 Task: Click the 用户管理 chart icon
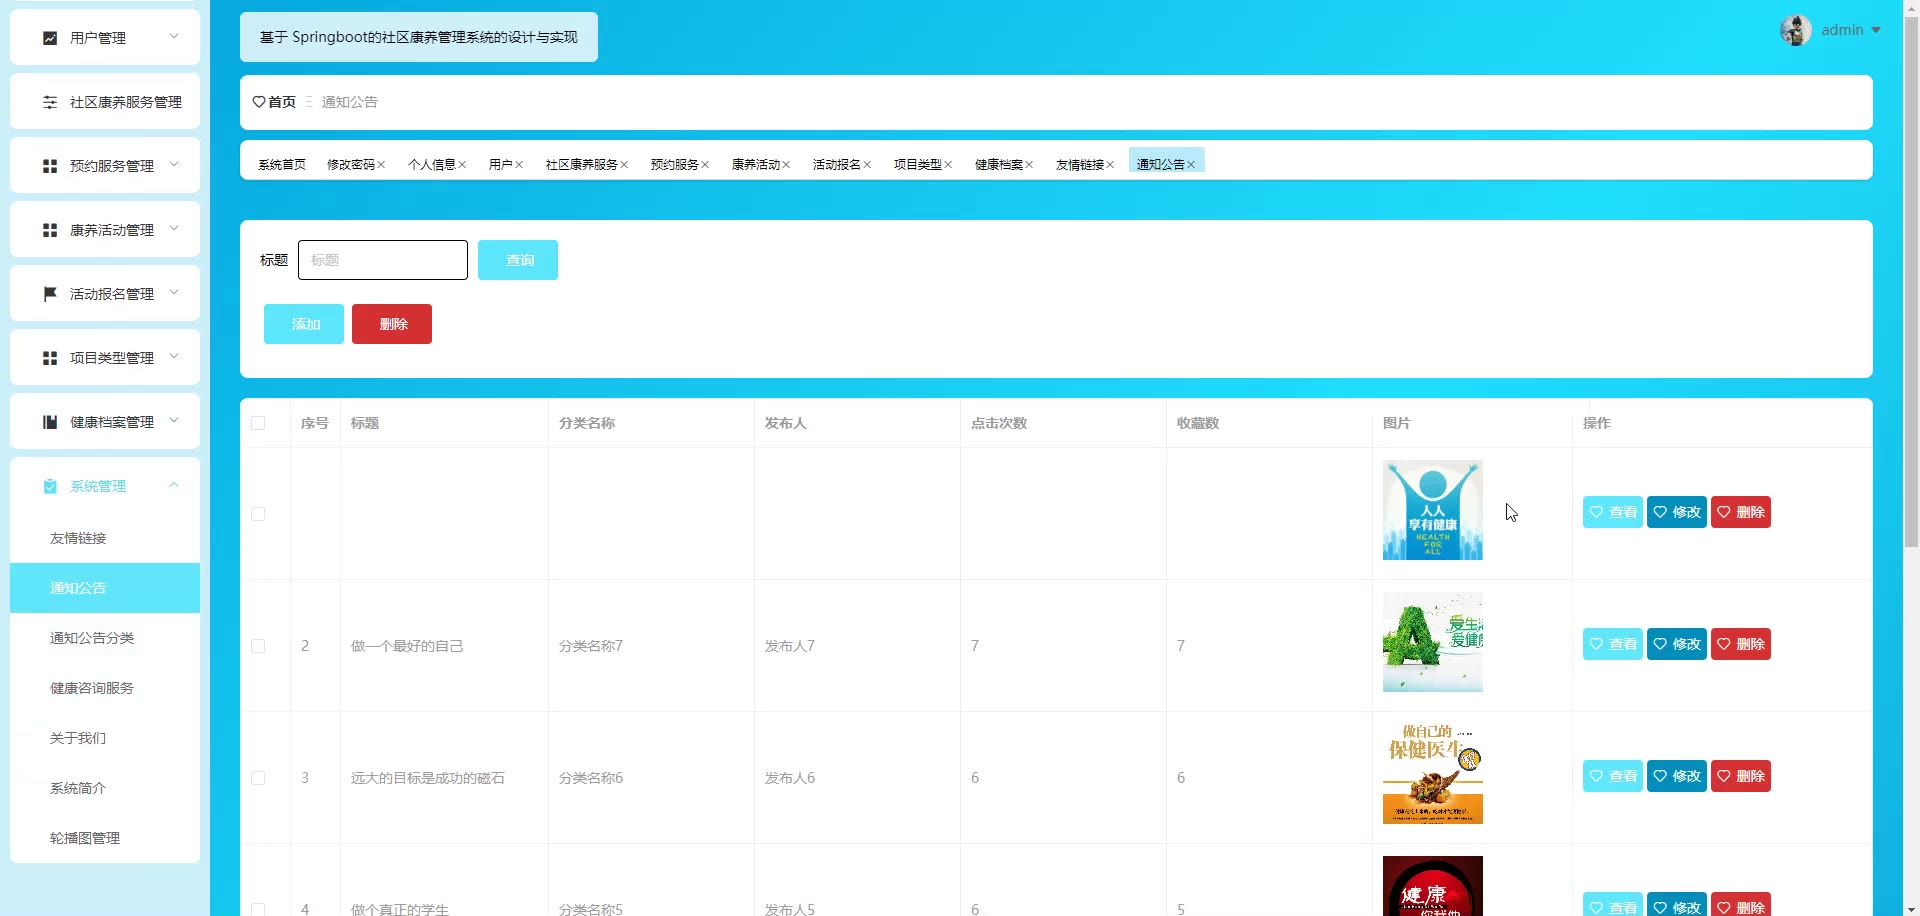tap(50, 38)
